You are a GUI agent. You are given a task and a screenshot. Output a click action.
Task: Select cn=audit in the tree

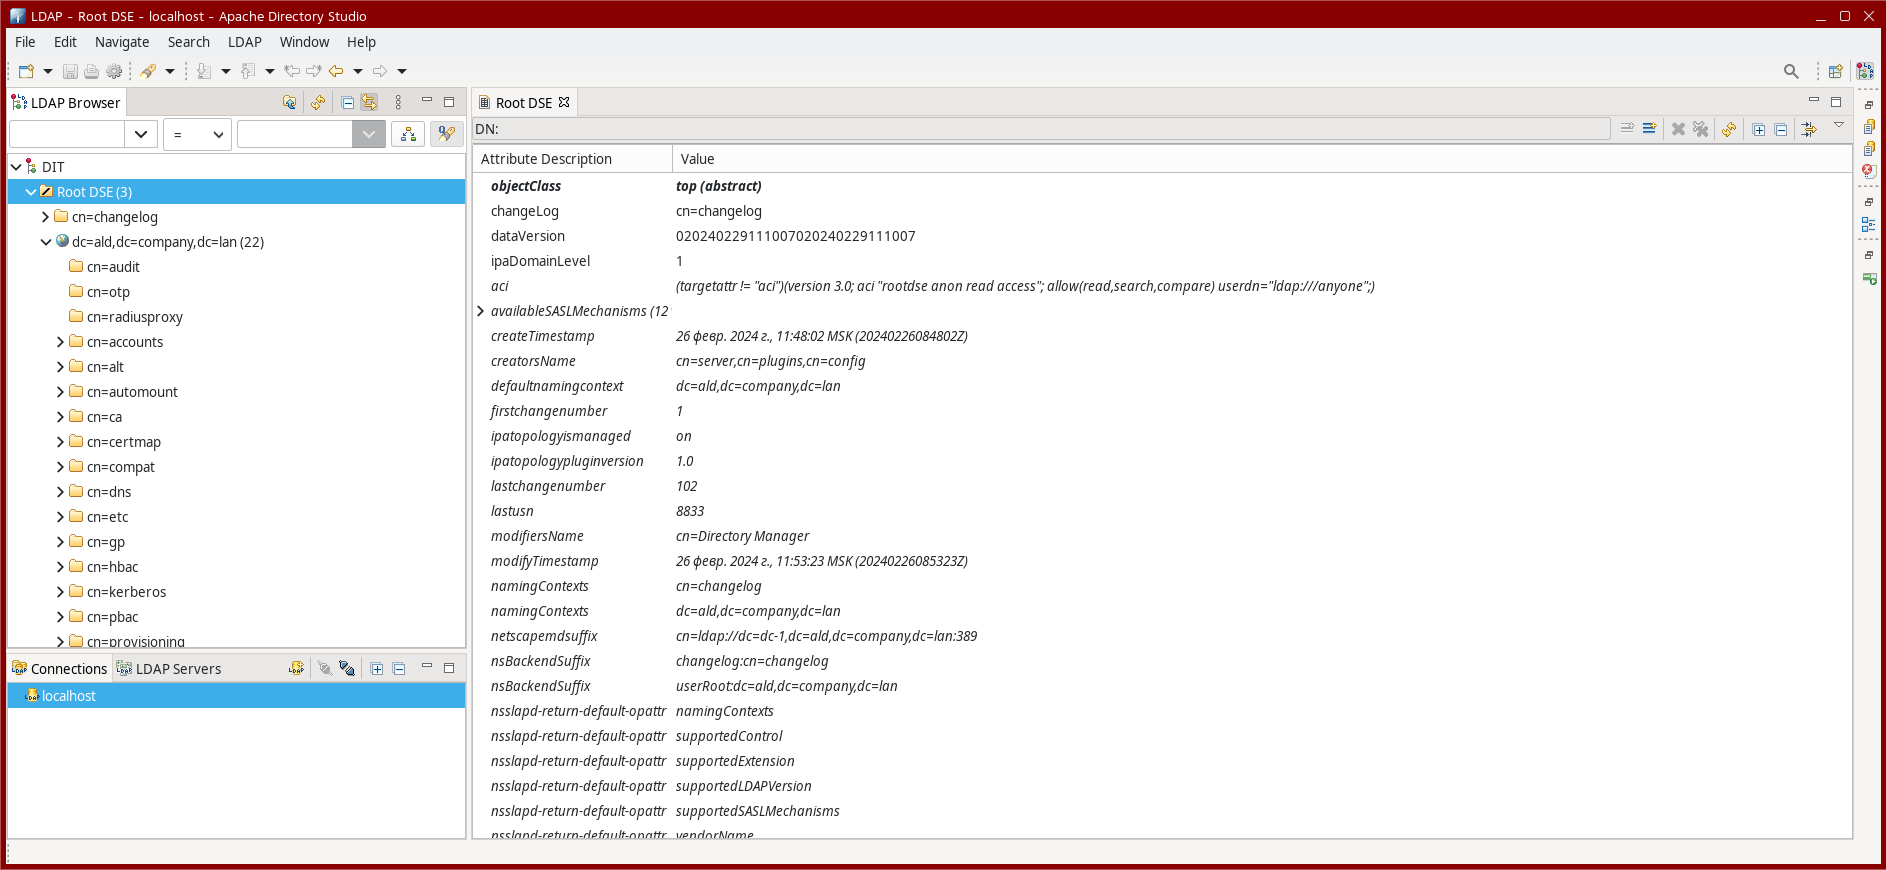(113, 267)
